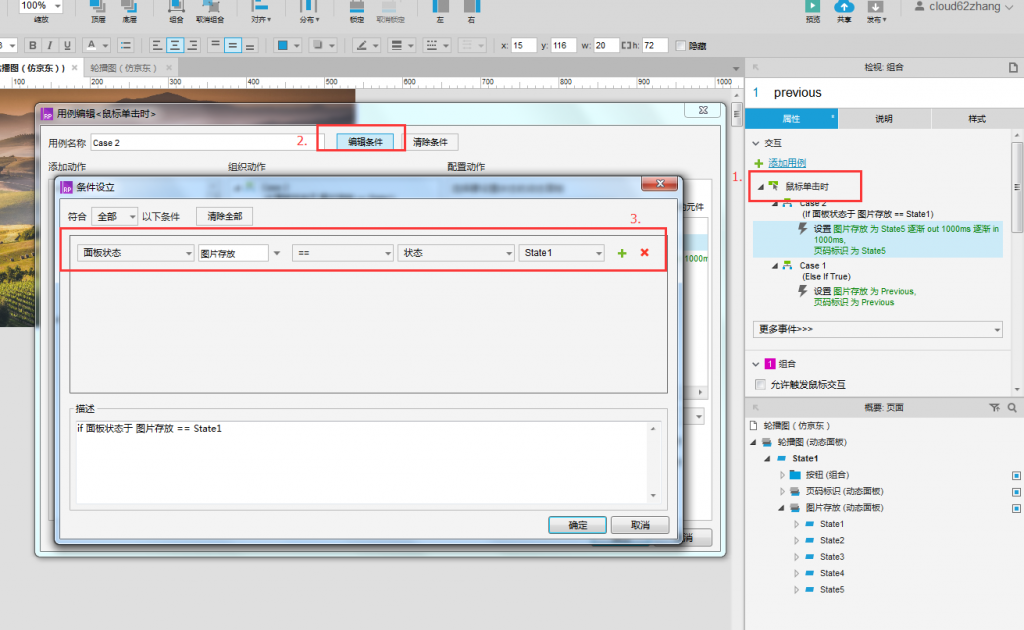The height and width of the screenshot is (630, 1024).
Task: Align text right in format bar
Action: coord(192,45)
